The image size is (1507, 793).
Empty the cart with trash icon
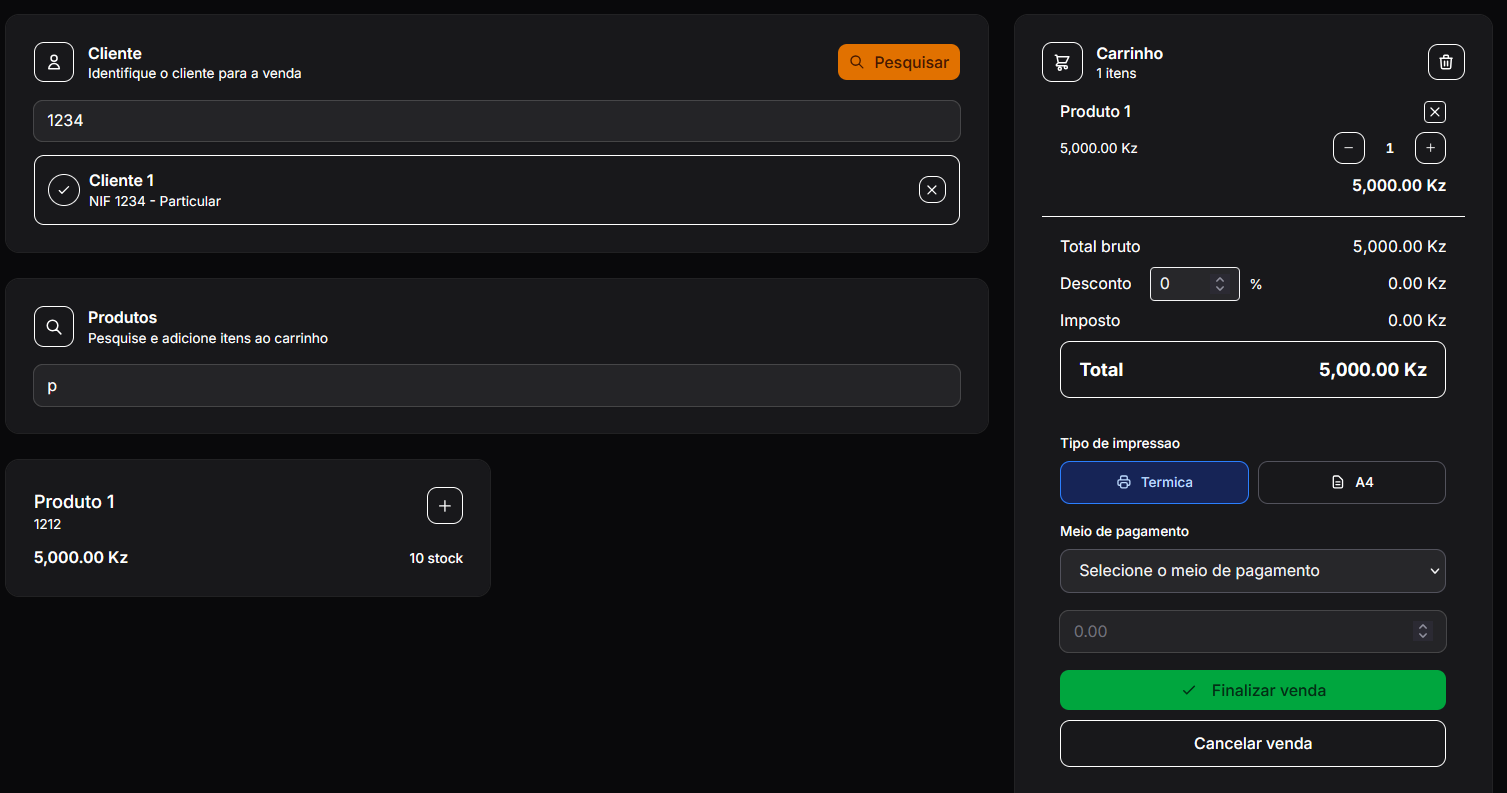point(1446,62)
